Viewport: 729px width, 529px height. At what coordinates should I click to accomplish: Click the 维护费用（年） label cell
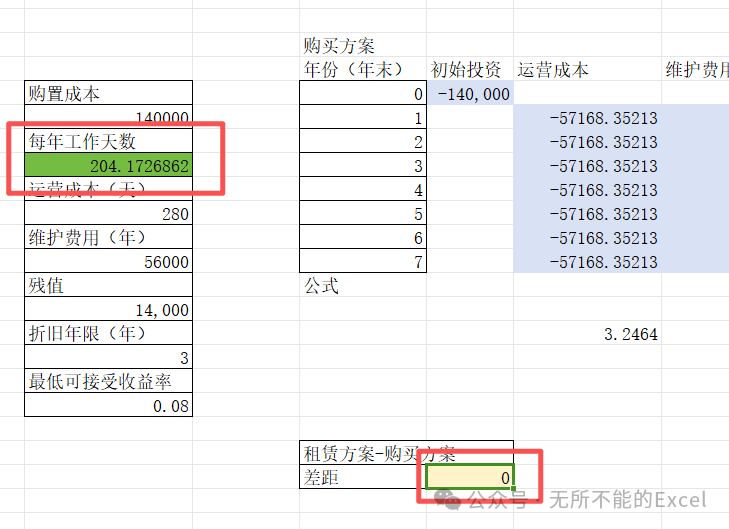[x=108, y=237]
